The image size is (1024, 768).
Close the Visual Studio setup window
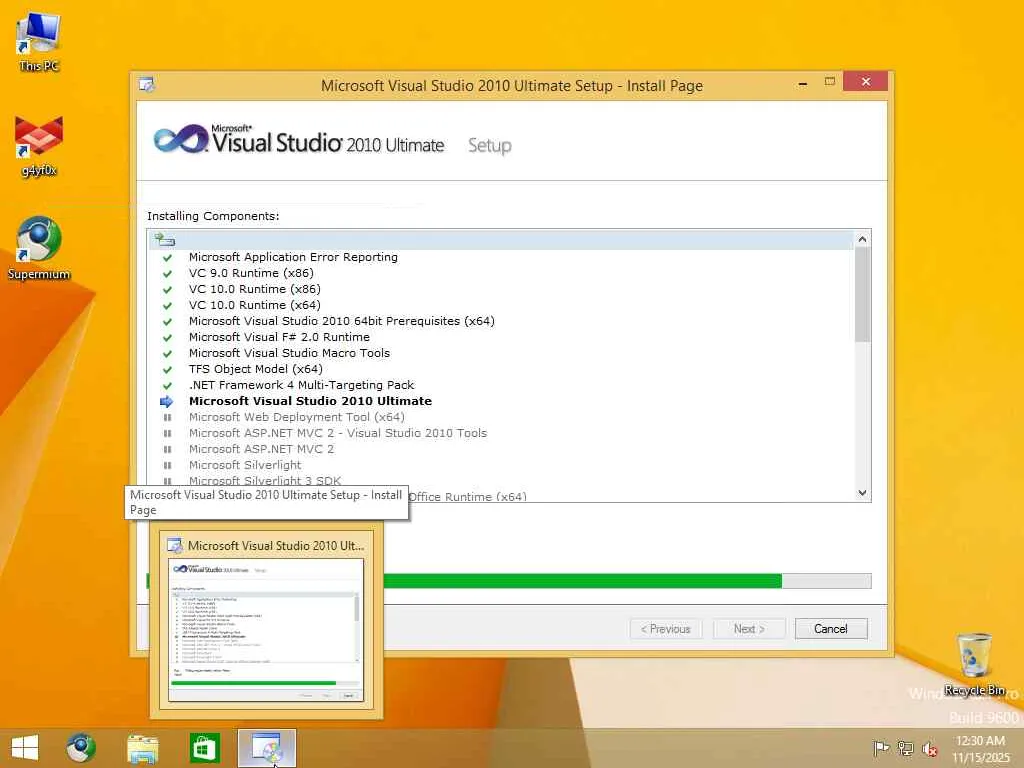click(x=865, y=82)
